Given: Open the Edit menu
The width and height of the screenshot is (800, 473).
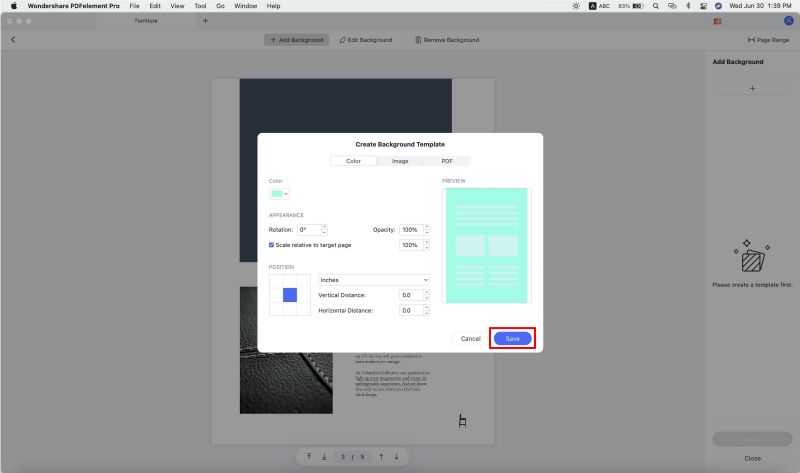Looking at the screenshot, I should 155,6.
